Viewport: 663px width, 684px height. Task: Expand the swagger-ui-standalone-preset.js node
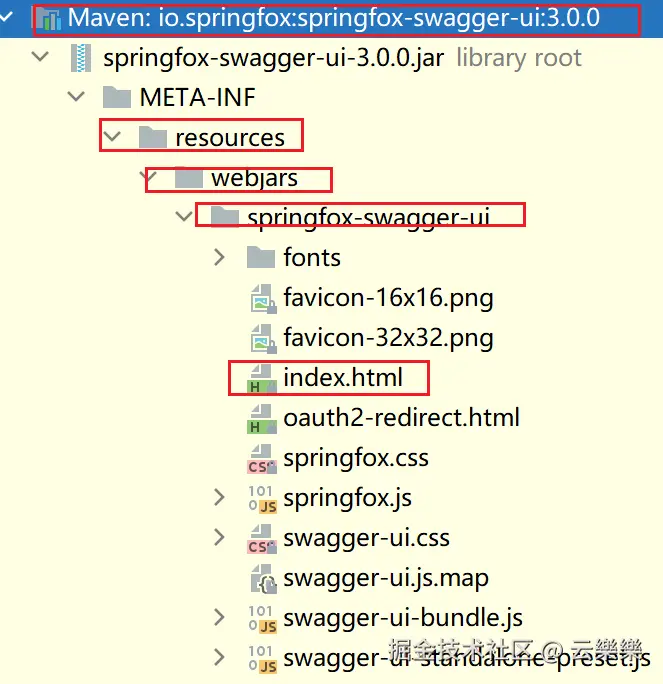pyautogui.click(x=219, y=657)
